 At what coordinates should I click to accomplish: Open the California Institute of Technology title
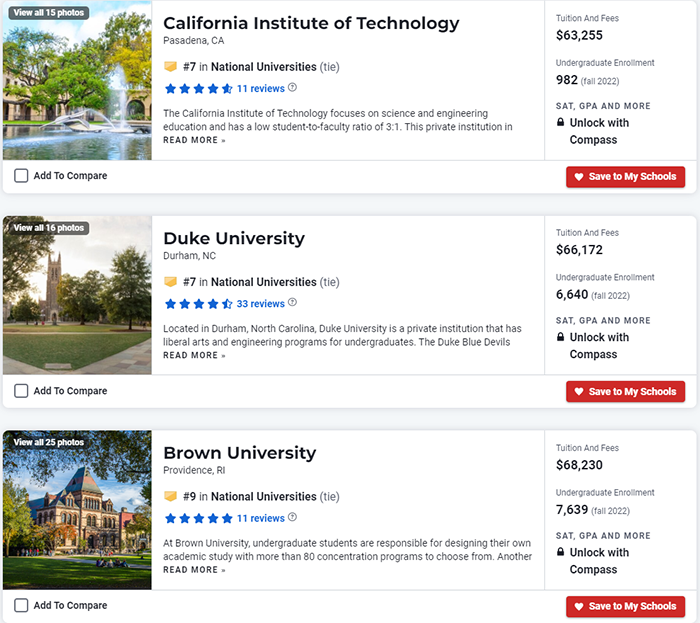coord(311,23)
